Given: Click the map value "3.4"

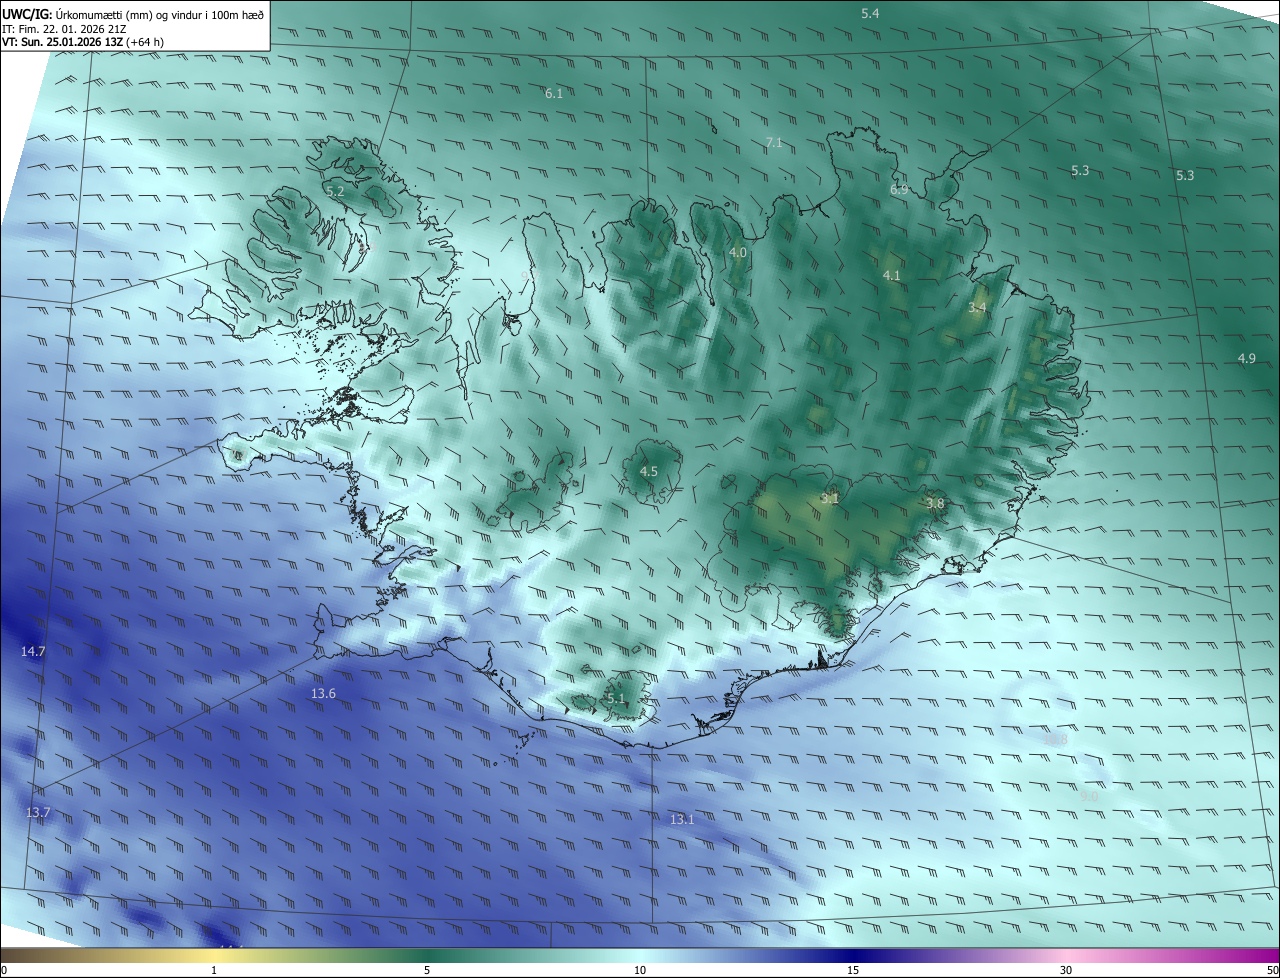Looking at the screenshot, I should [x=977, y=307].
